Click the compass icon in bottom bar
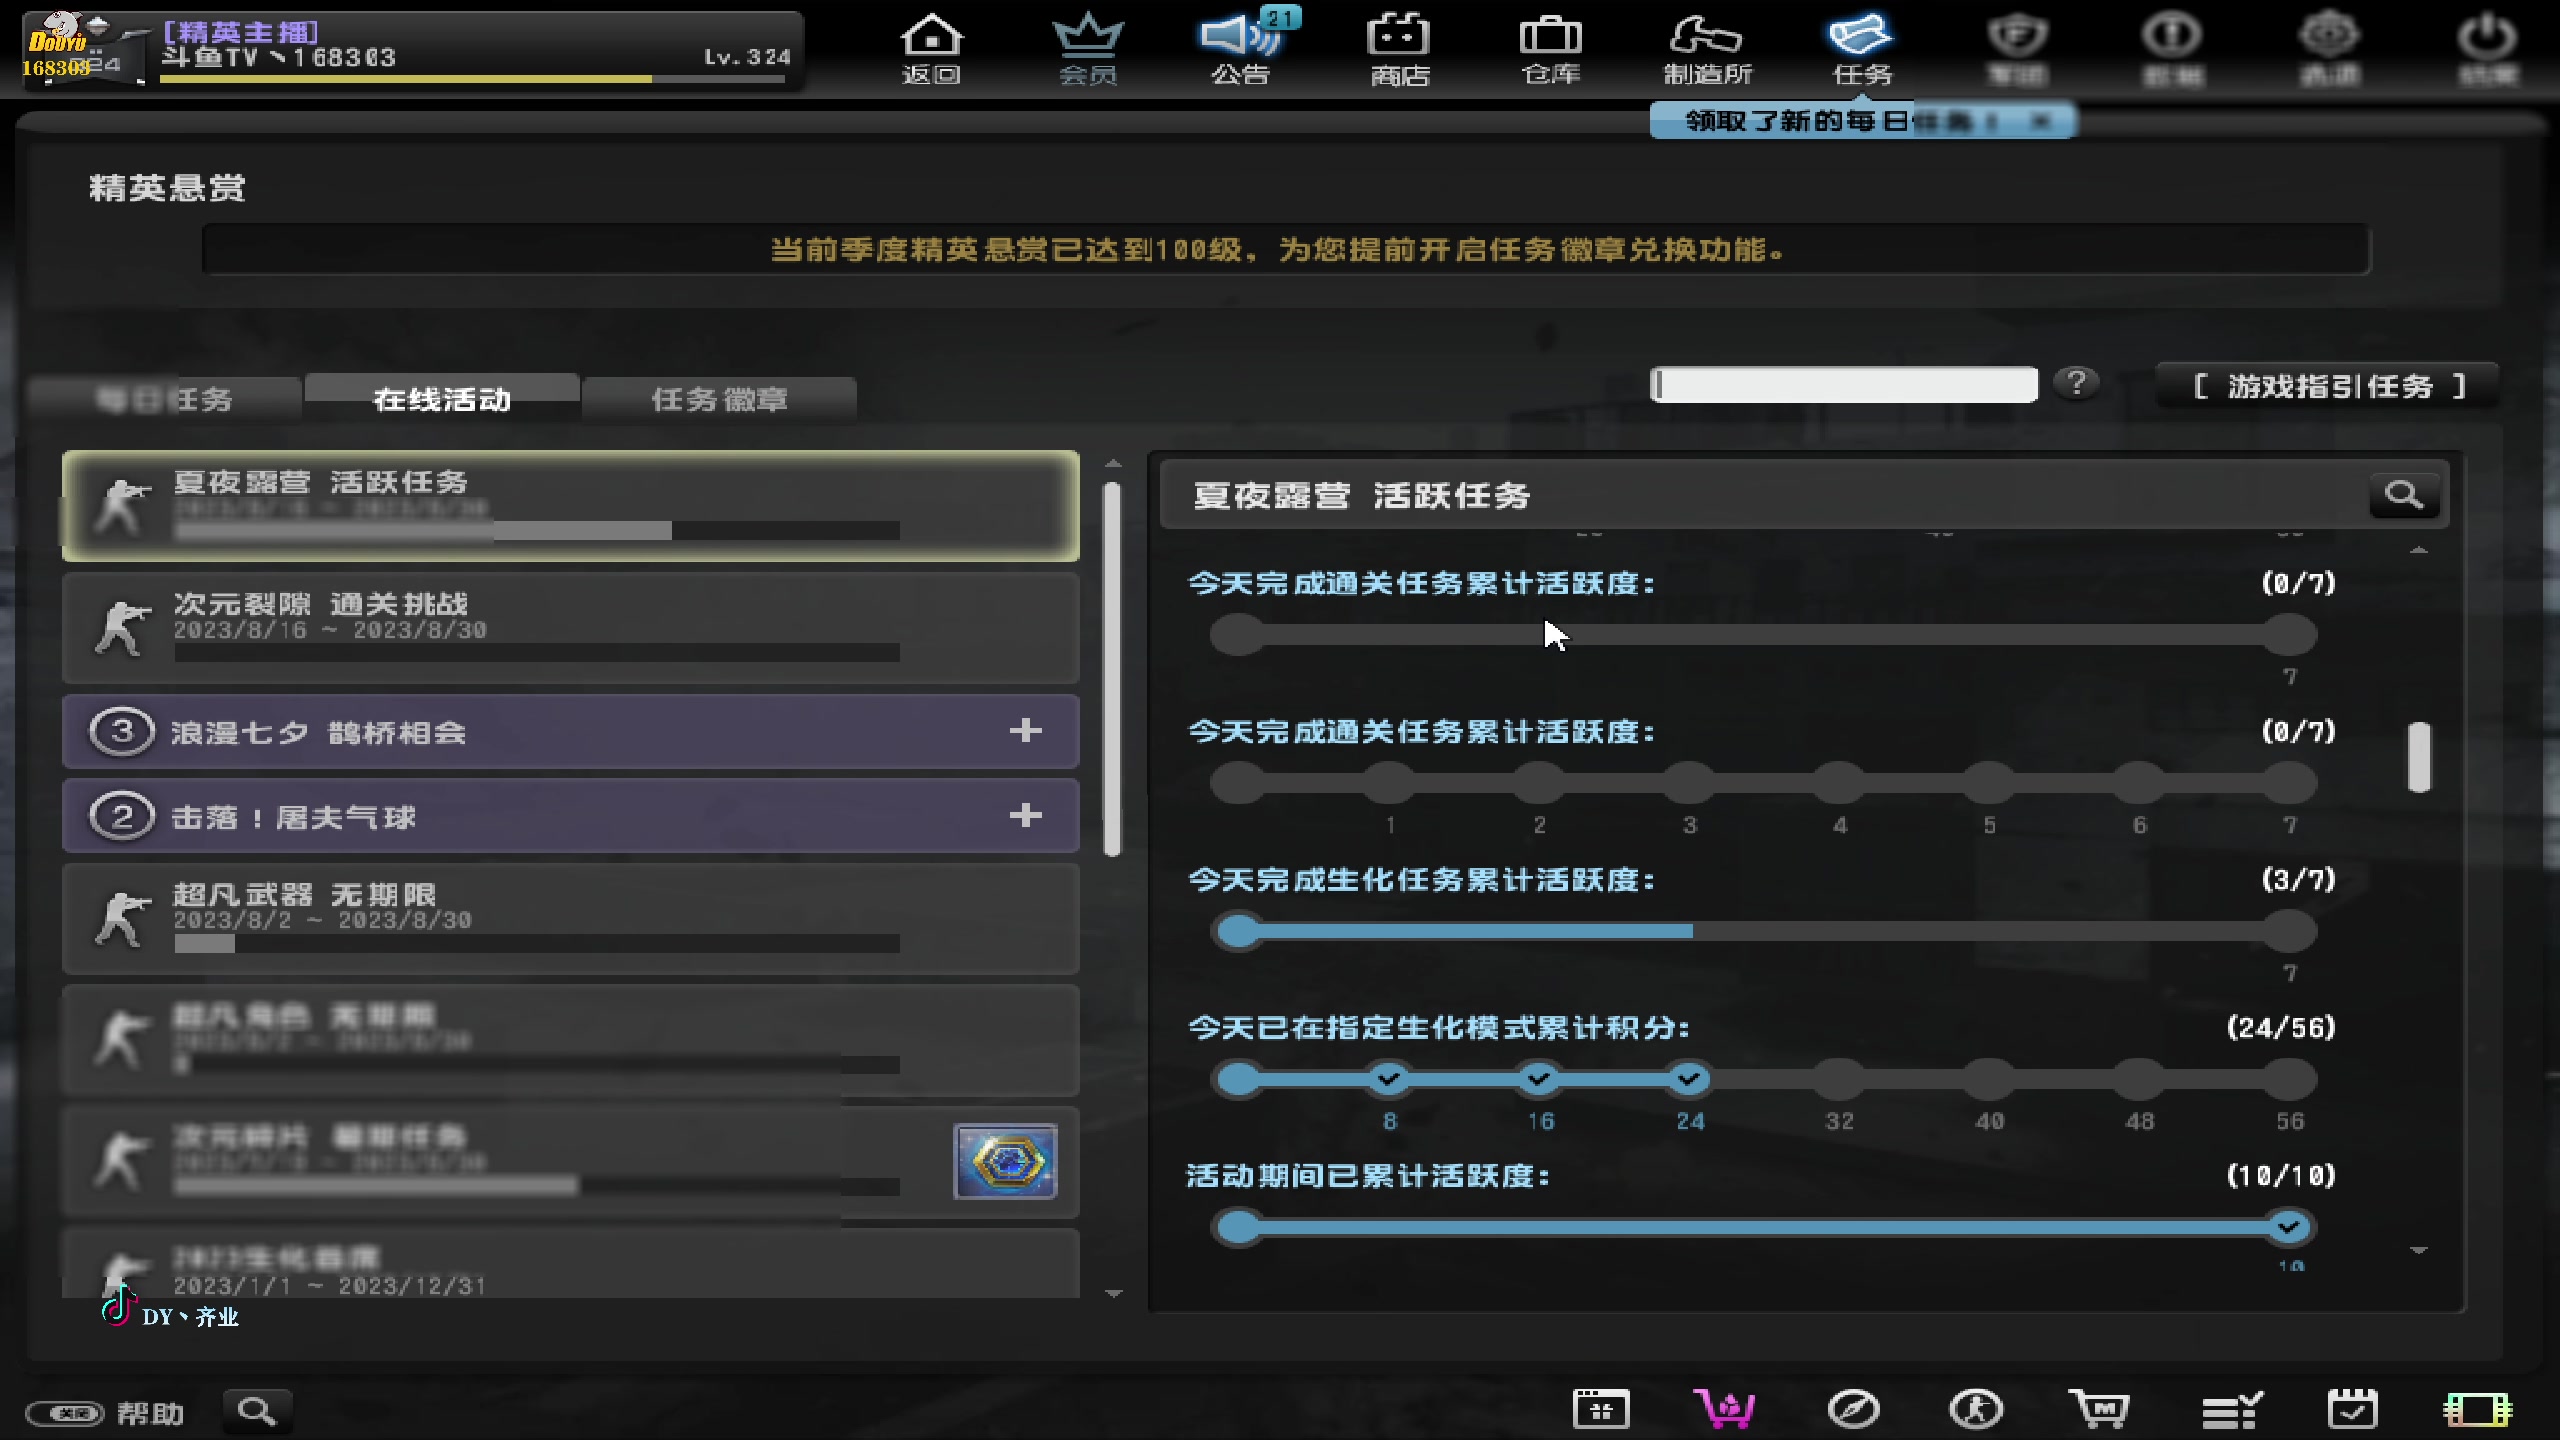 (x=1853, y=1410)
